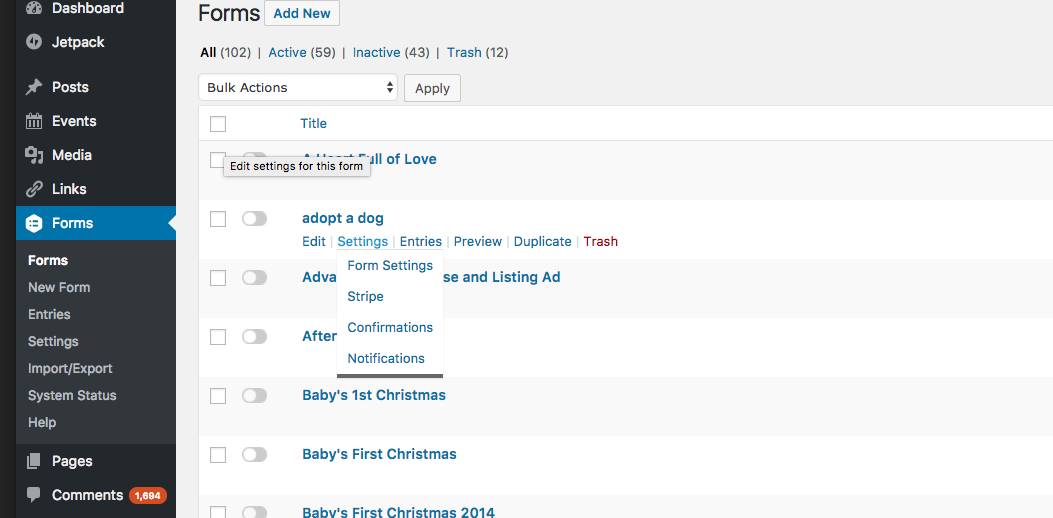Image resolution: width=1053 pixels, height=518 pixels.
Task: Click the Dashboard icon in sidebar
Action: (34, 8)
